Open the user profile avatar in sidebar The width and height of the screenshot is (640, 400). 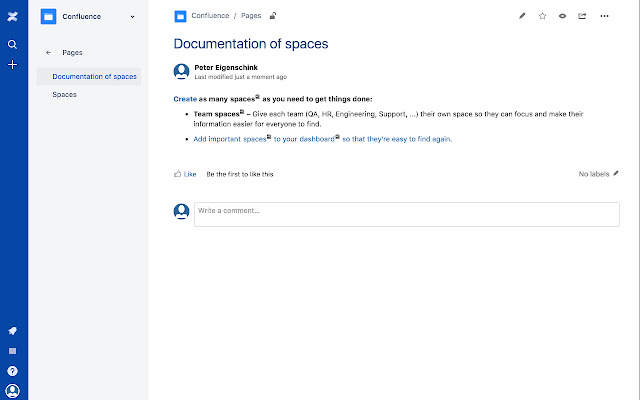tap(13, 391)
